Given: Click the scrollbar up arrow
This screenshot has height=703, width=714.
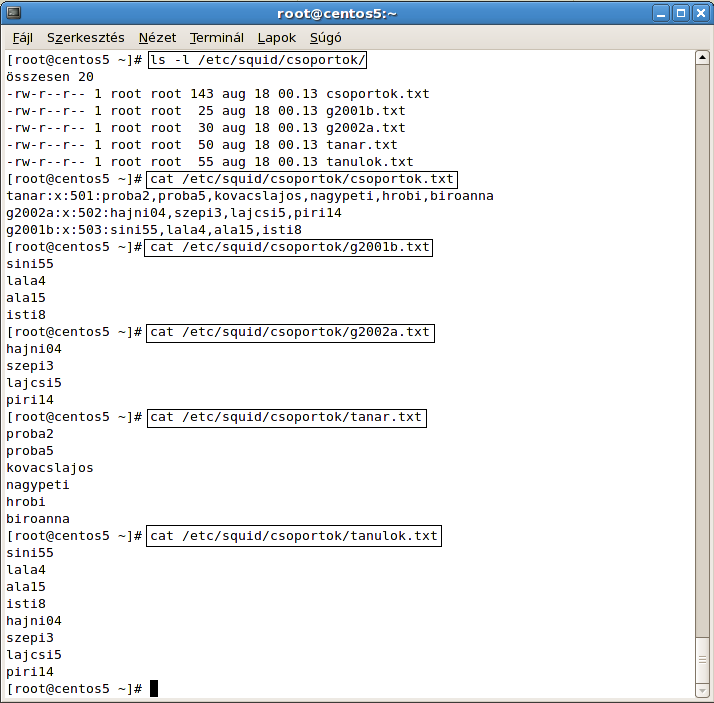Looking at the screenshot, I should tap(703, 59).
